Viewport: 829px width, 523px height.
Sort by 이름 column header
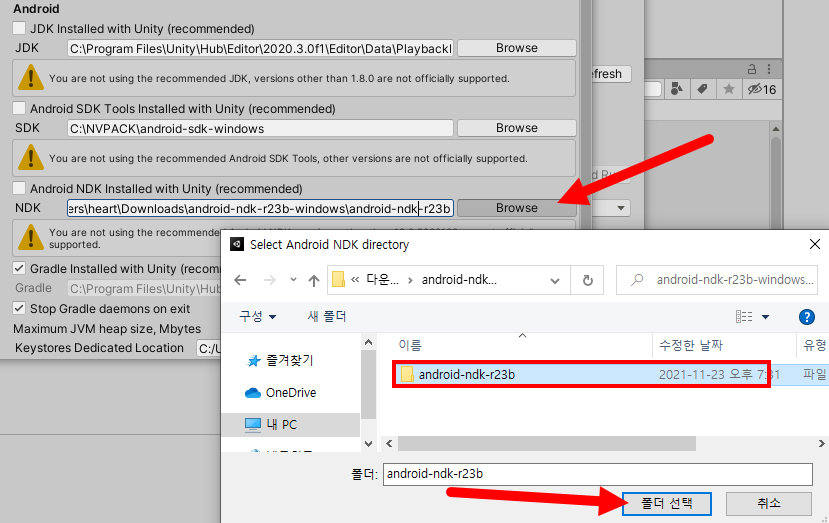(x=410, y=345)
